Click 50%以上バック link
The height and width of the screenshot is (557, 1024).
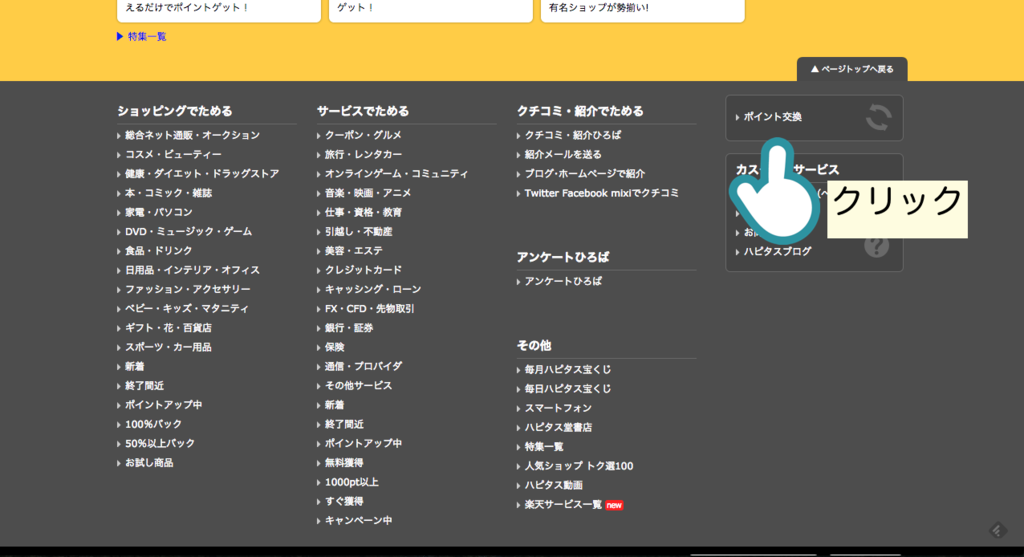point(160,443)
